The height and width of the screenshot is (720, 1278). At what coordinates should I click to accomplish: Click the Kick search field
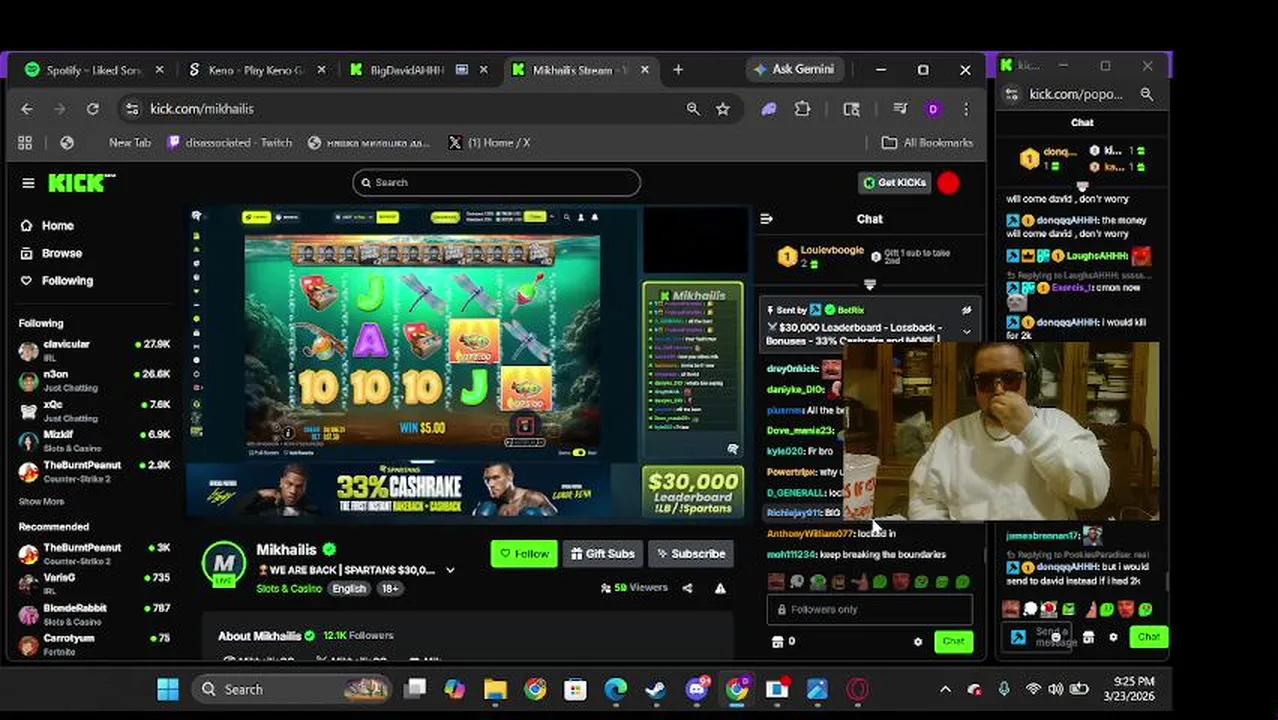(496, 183)
